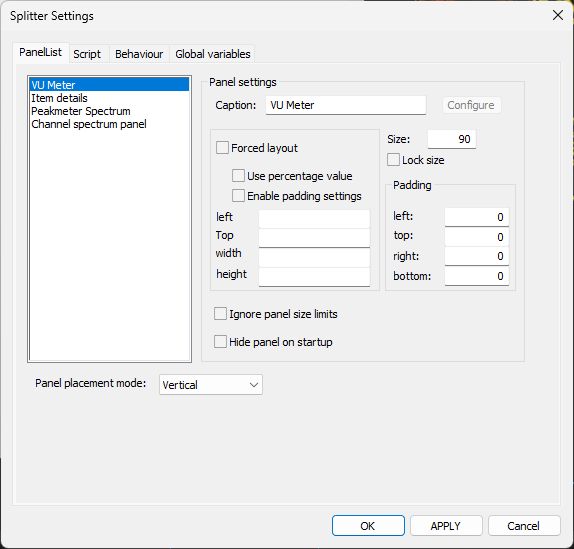The image size is (574, 549).
Task: Close the Splitter Settings dialog
Action: (x=558, y=15)
